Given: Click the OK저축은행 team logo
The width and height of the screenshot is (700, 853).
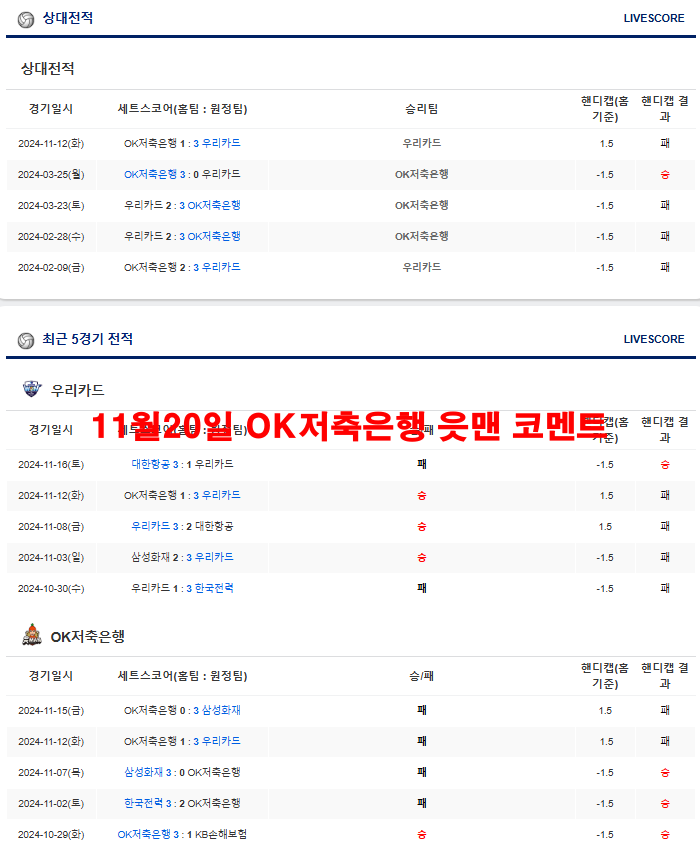Looking at the screenshot, I should click(x=32, y=635).
